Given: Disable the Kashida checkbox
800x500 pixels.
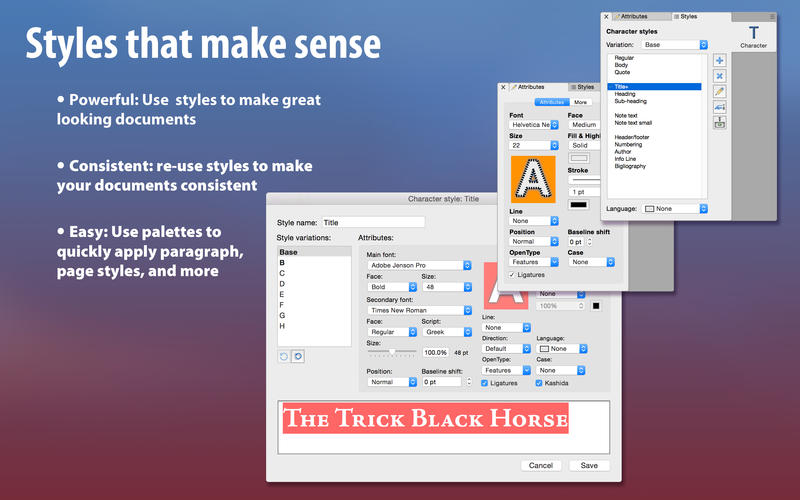Looking at the screenshot, I should pos(539,383).
